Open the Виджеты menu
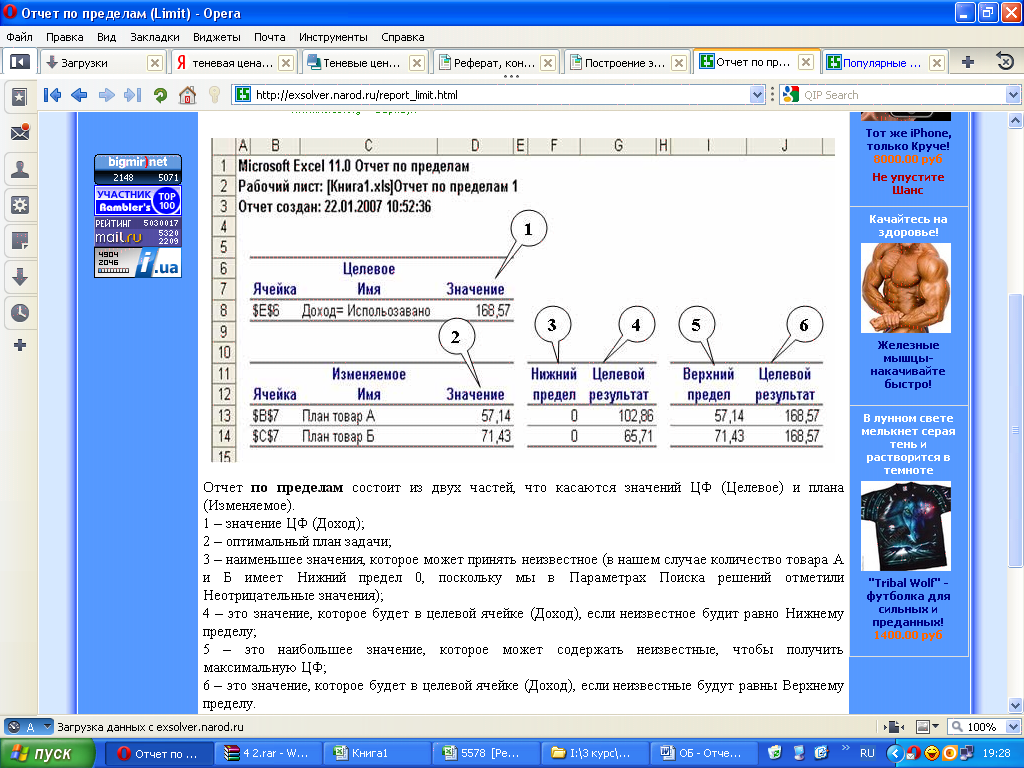The image size is (1024, 768). tap(217, 37)
